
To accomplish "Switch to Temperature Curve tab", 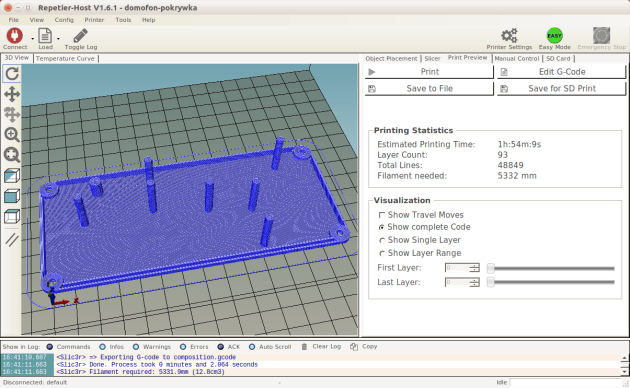I will [65, 59].
